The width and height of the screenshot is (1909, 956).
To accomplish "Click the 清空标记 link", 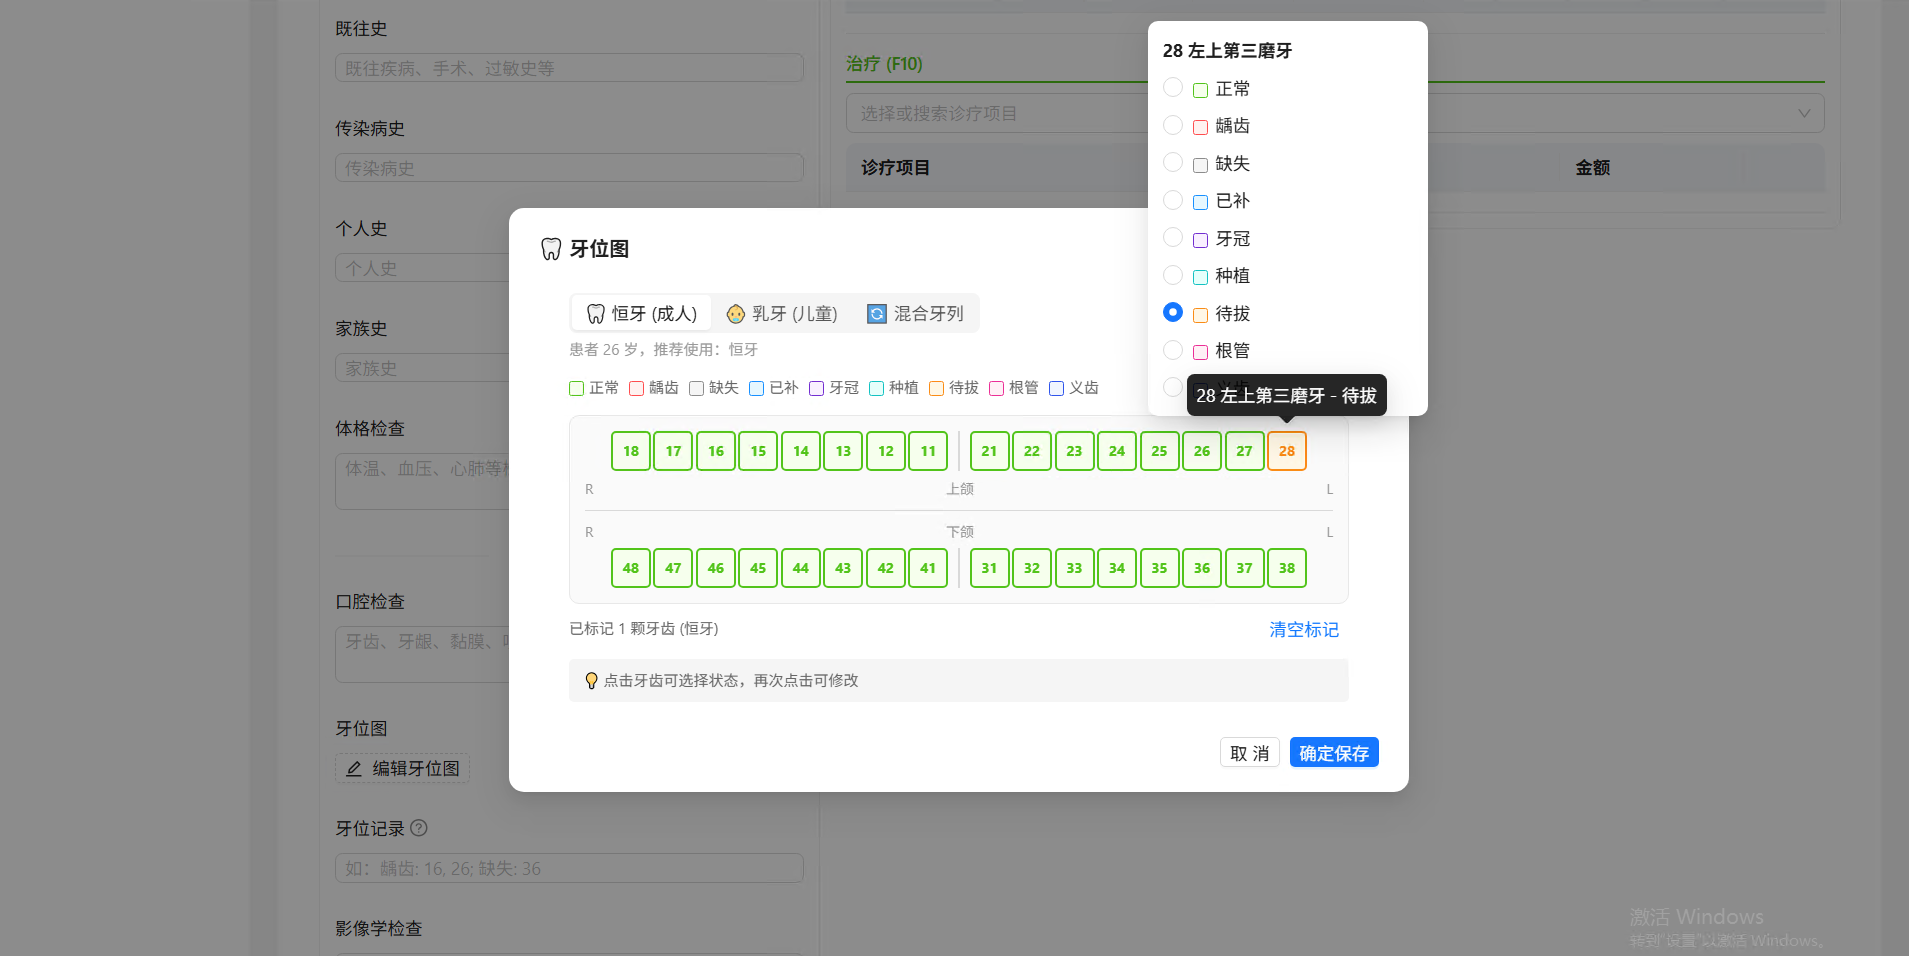I will coord(1303,629).
